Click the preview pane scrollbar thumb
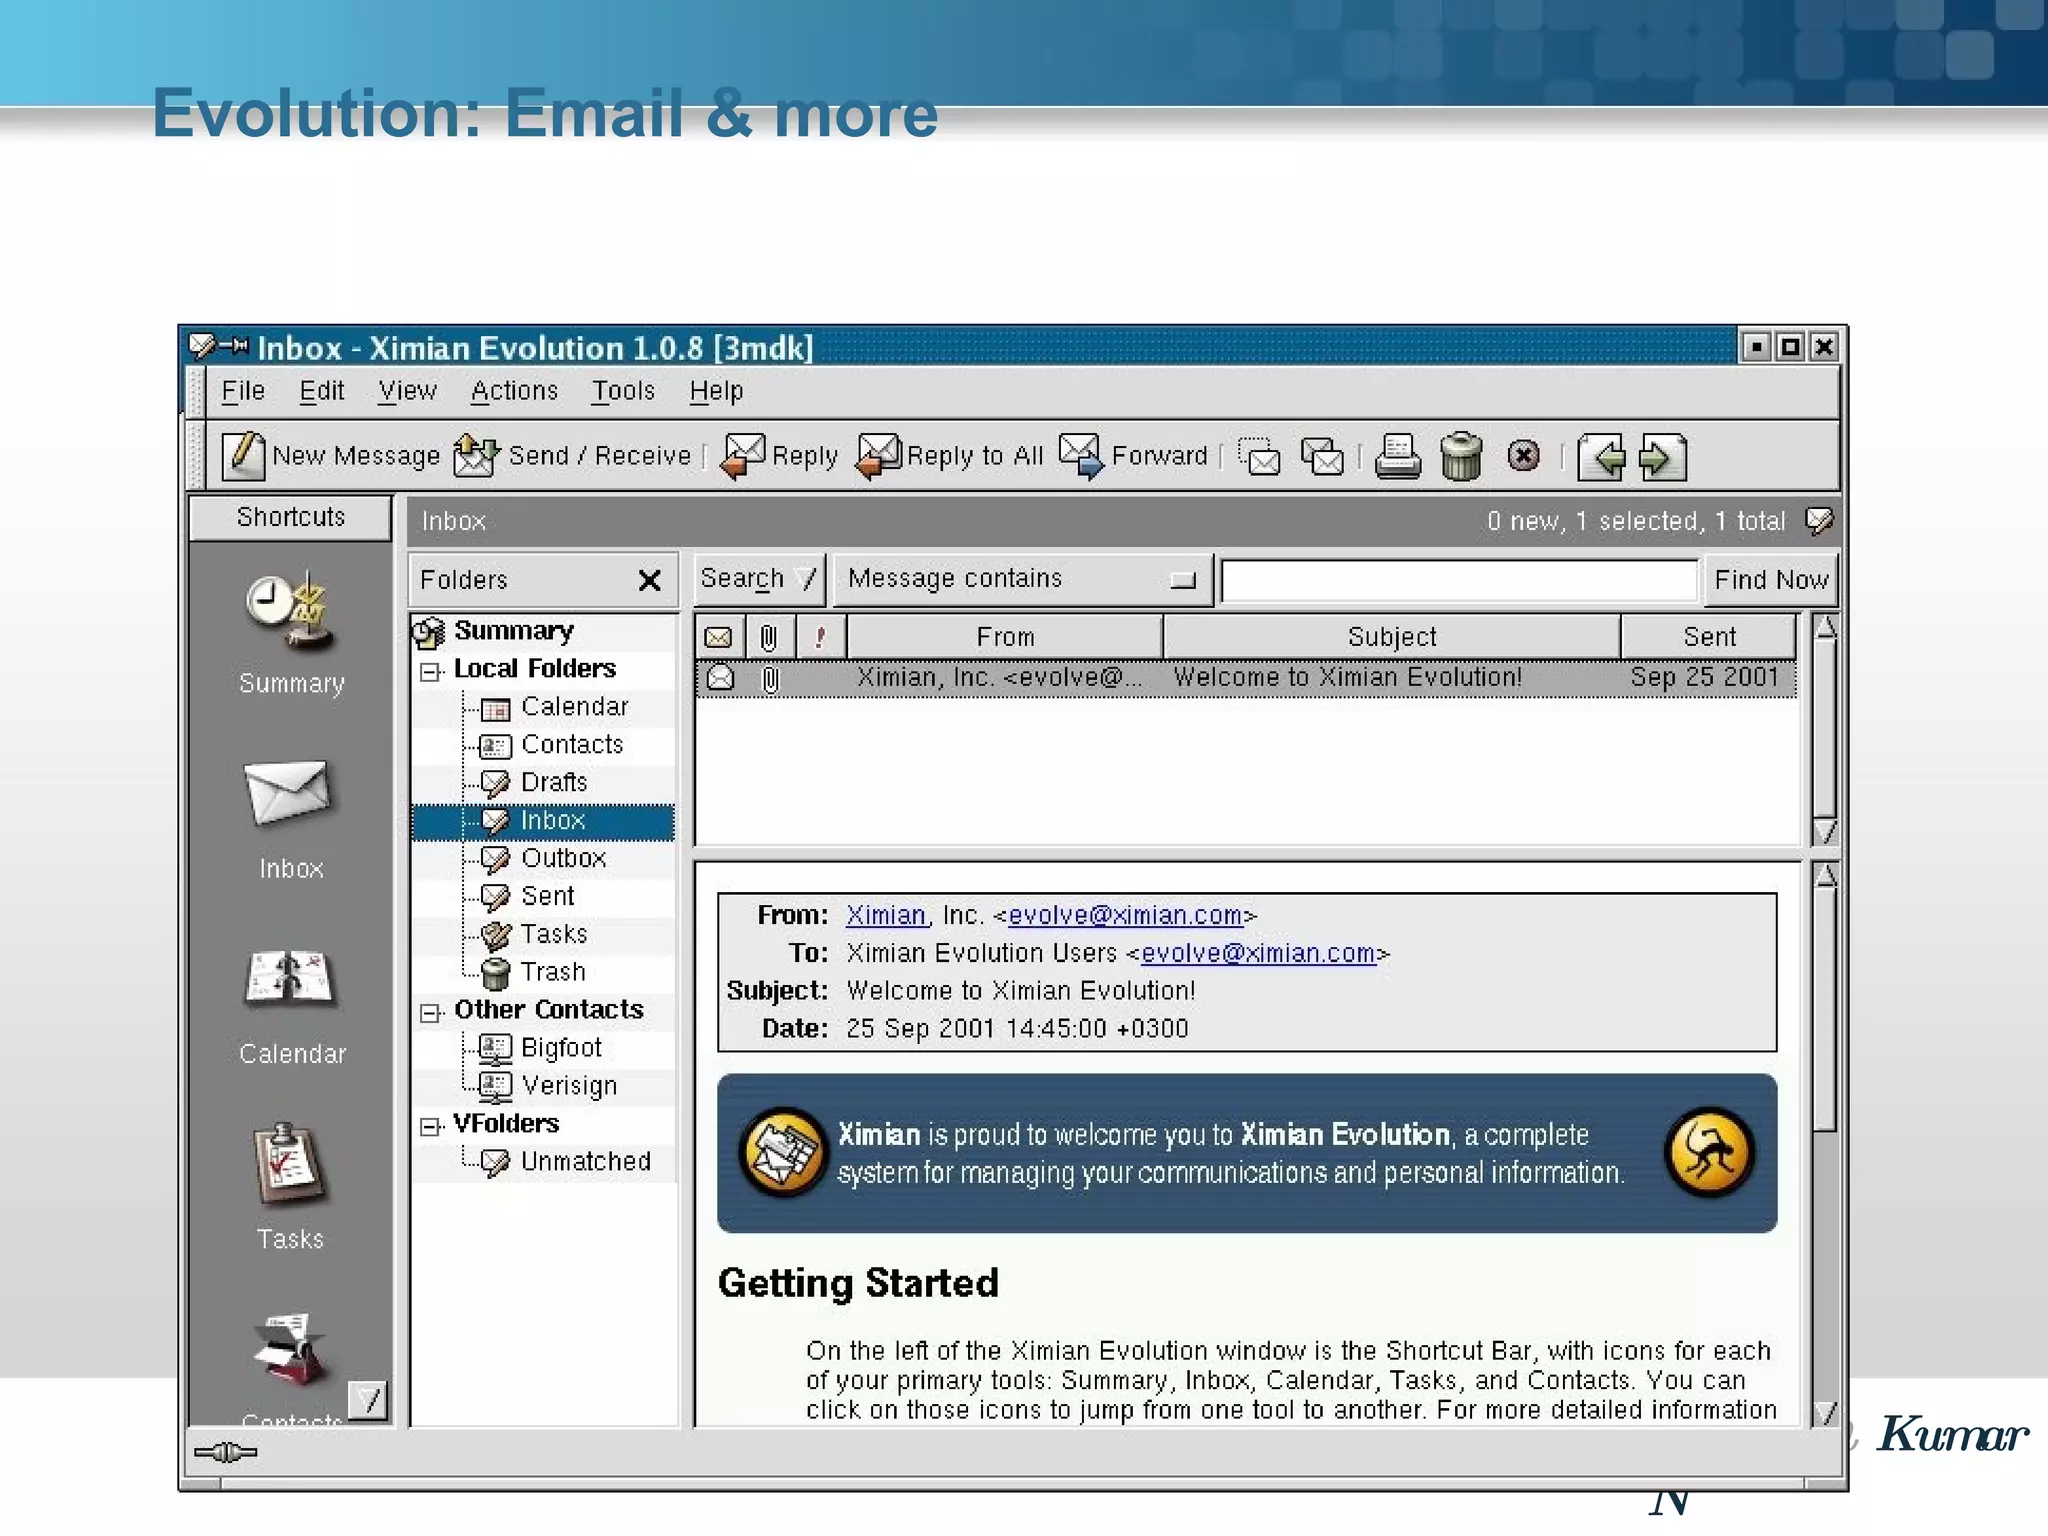The width and height of the screenshot is (2048, 1536). pos(1825,1010)
